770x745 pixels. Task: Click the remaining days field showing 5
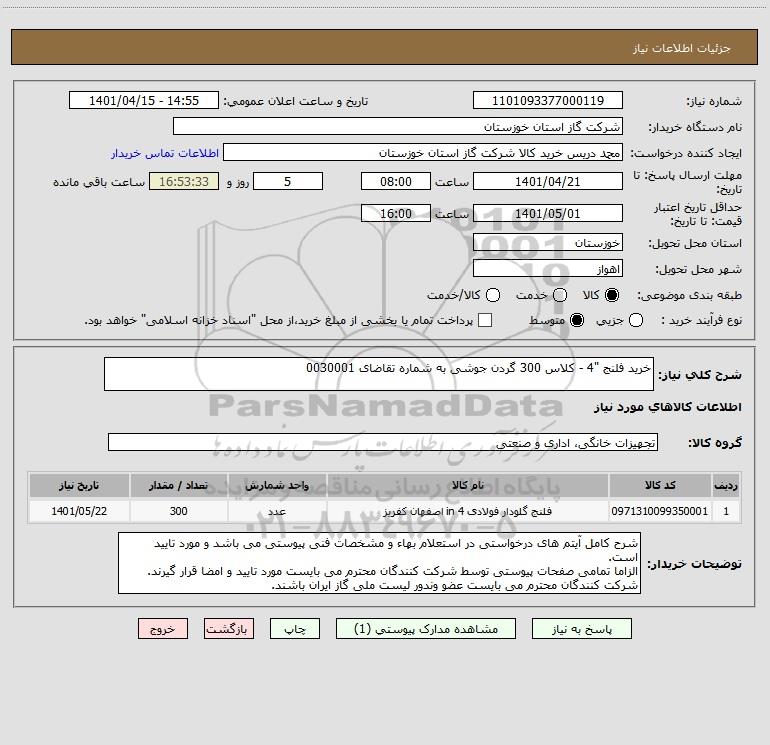tap(288, 182)
